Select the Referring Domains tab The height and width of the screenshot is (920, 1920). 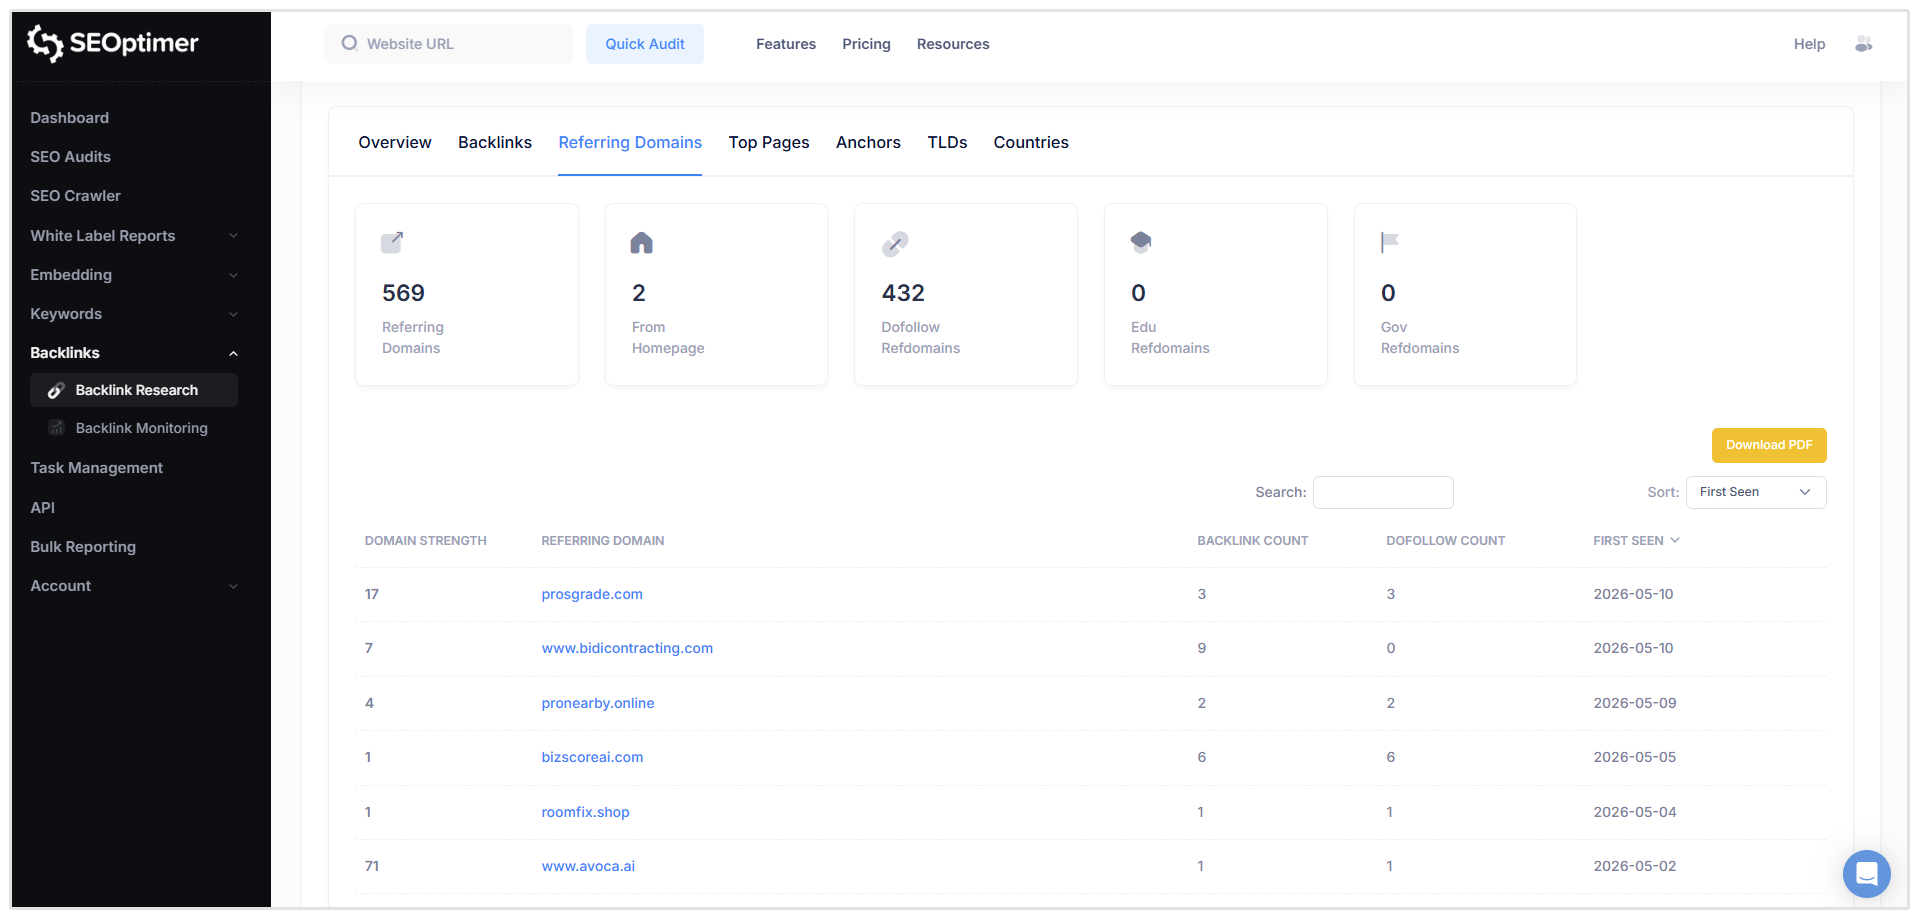630,142
